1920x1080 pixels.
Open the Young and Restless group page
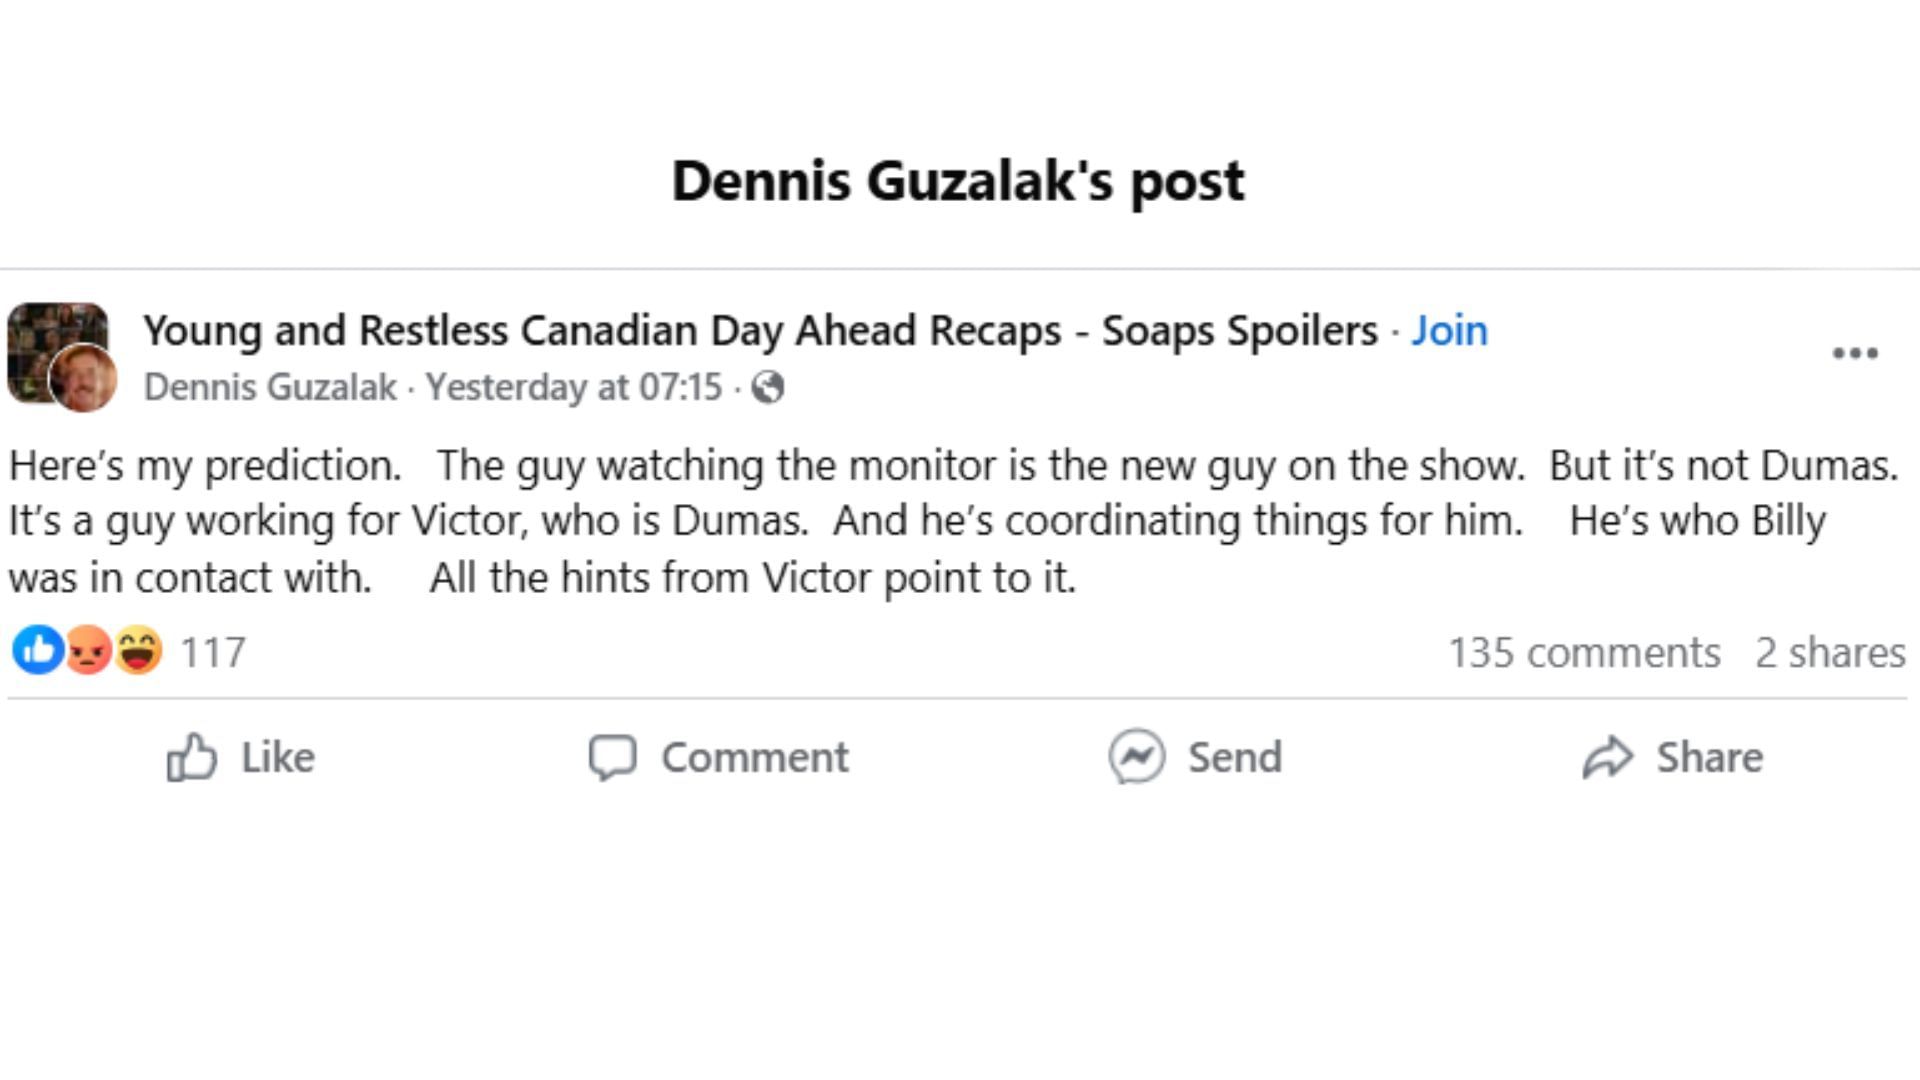click(760, 330)
